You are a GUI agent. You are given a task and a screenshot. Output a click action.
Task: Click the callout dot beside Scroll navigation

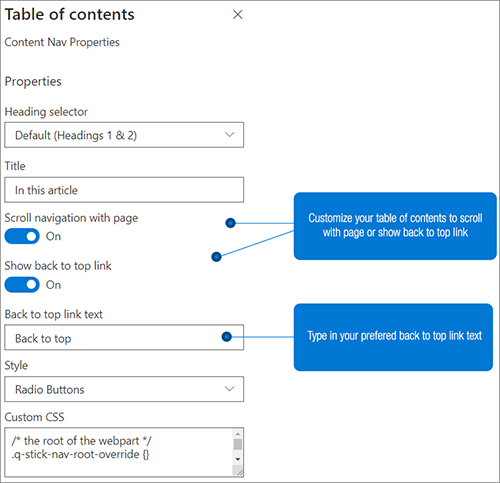coord(230,223)
